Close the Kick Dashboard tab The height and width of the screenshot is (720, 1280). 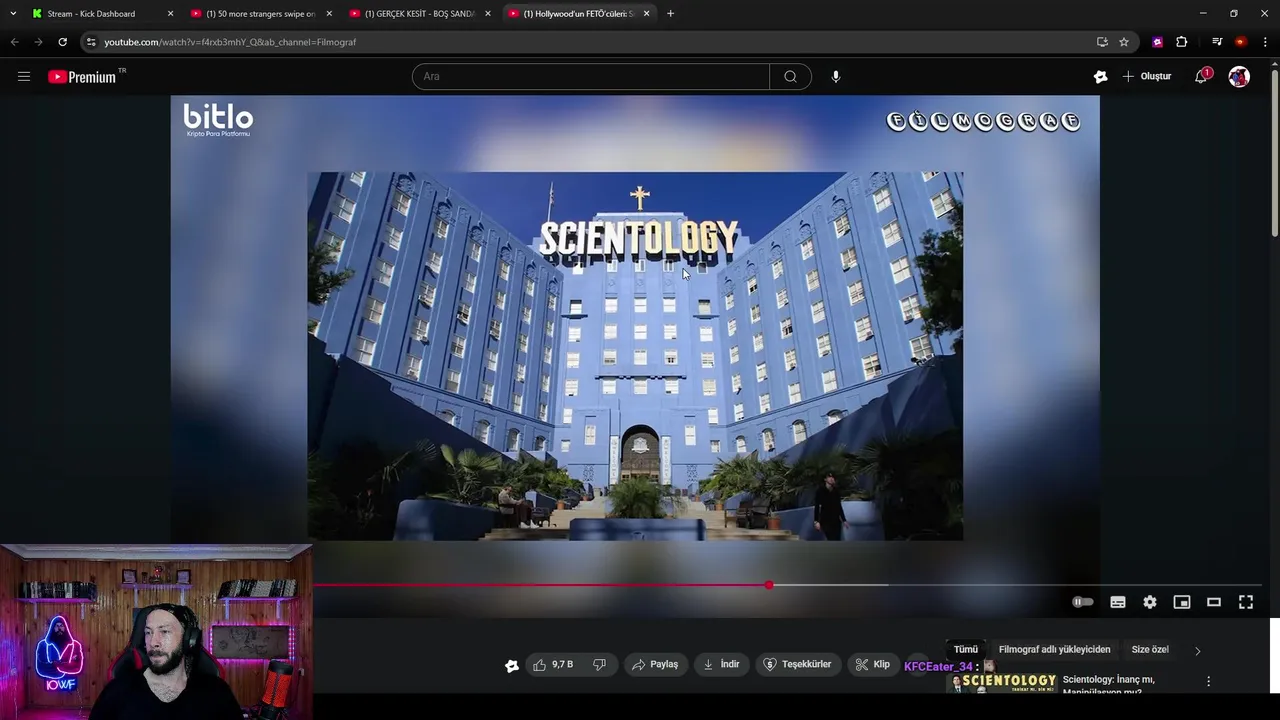170,13
